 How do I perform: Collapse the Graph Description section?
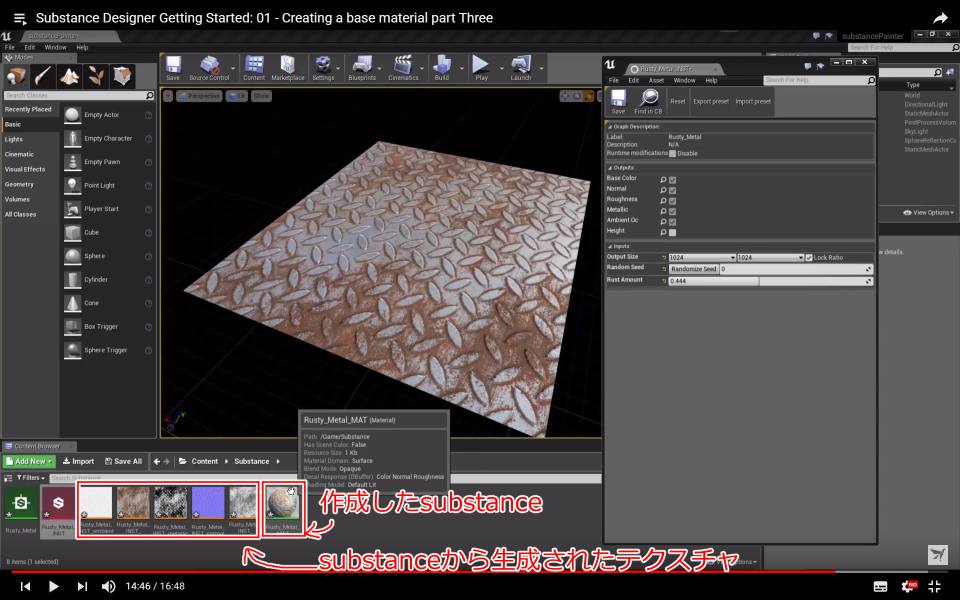point(610,127)
